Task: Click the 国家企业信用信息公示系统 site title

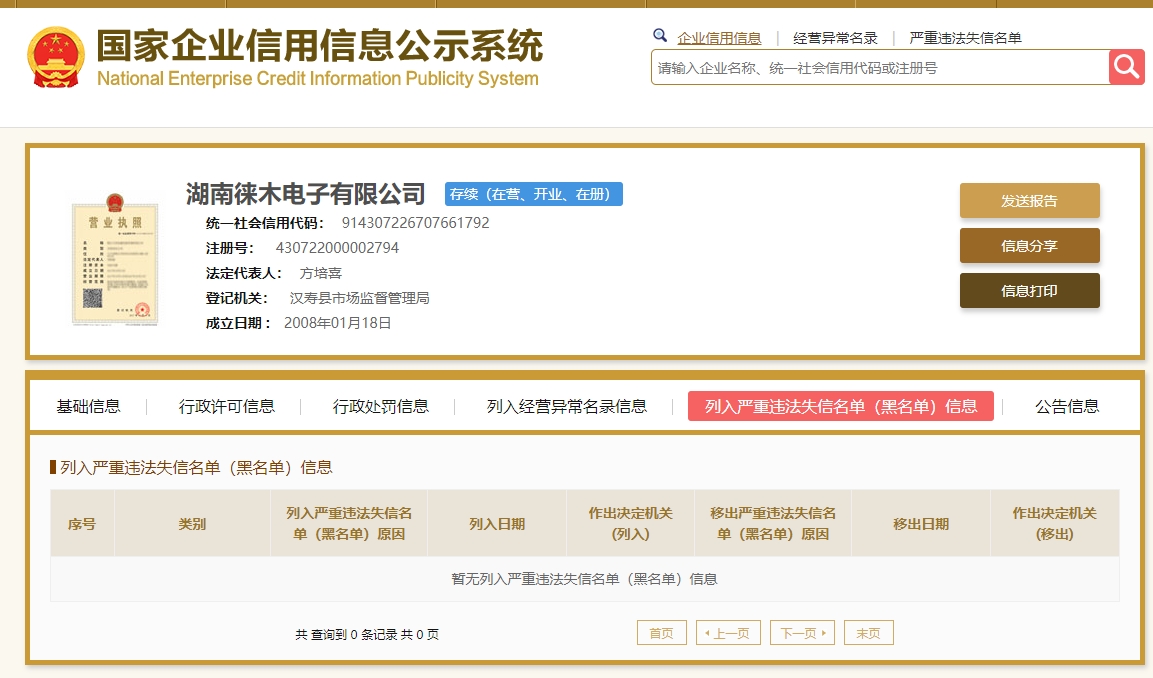Action: point(320,46)
